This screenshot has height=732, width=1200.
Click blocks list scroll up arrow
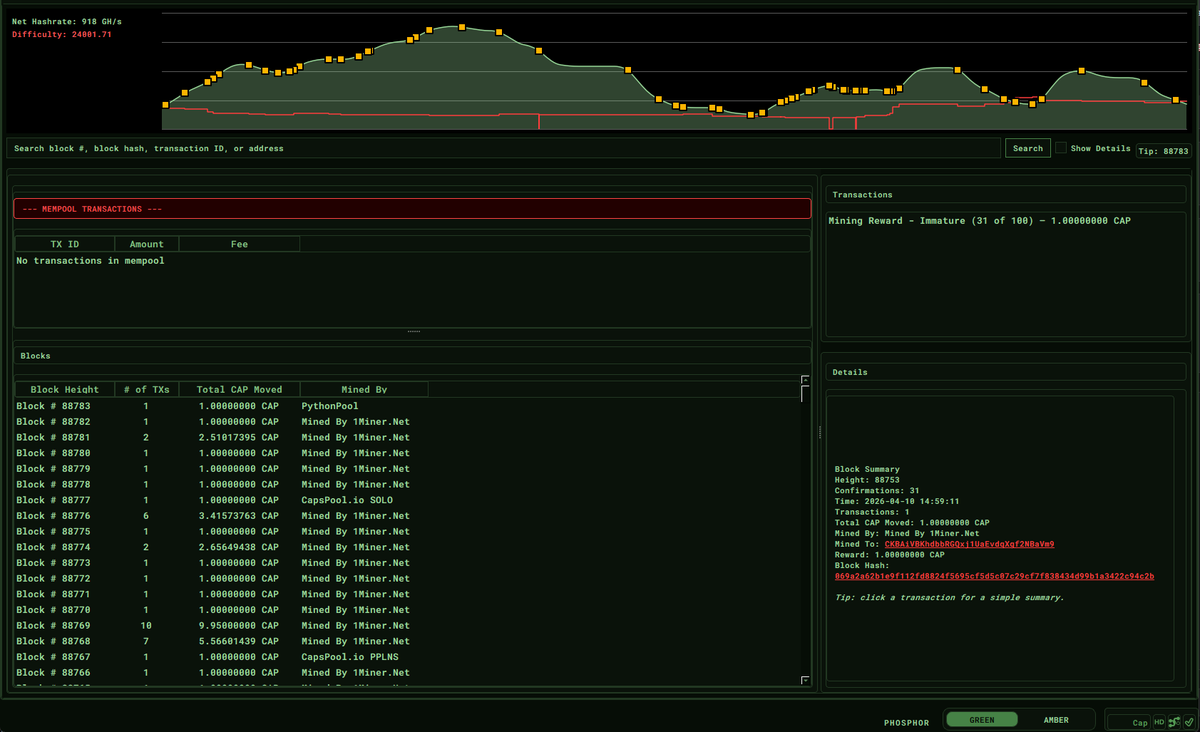pyautogui.click(x=806, y=380)
